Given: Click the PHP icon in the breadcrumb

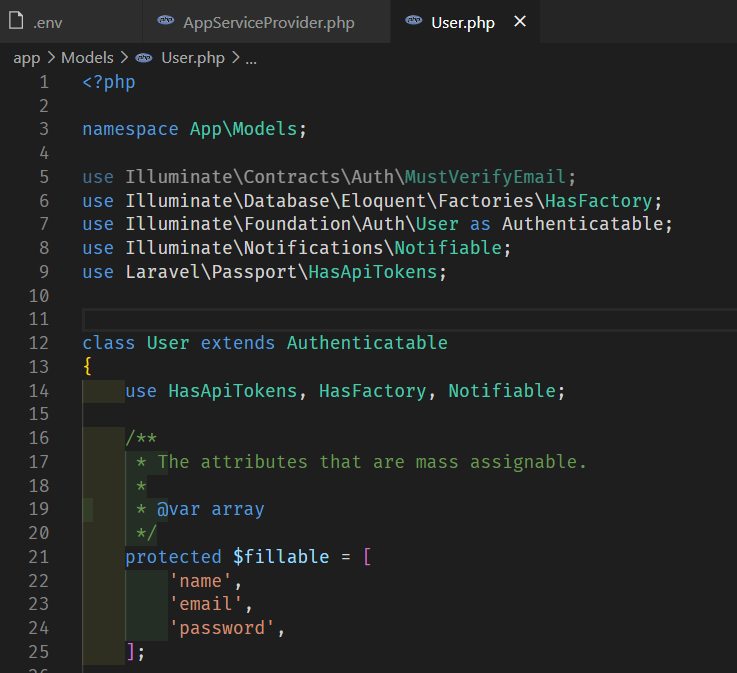Looking at the screenshot, I should tap(144, 58).
